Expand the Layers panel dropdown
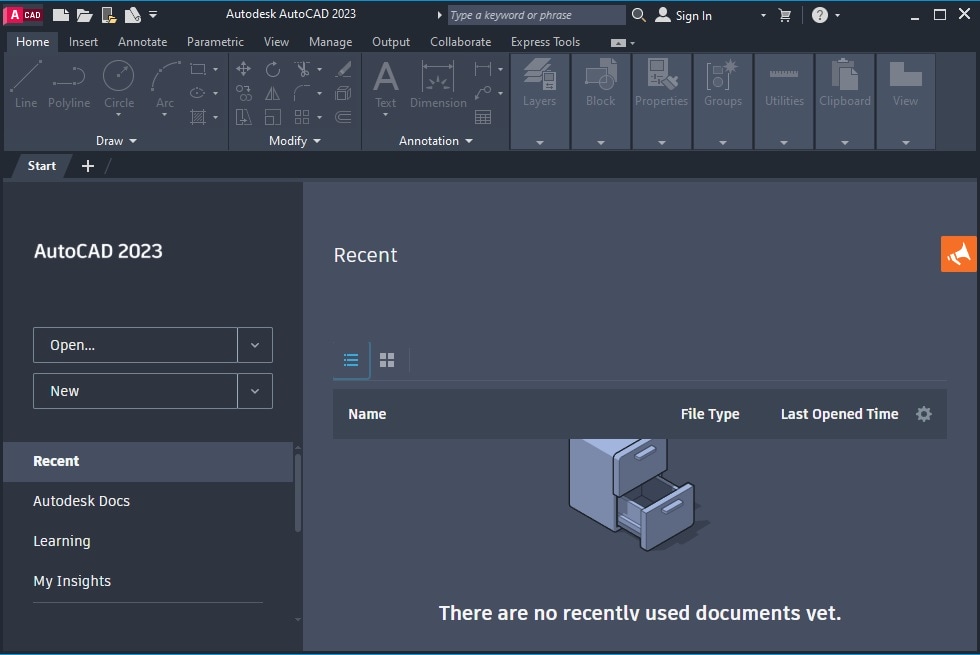Image resolution: width=980 pixels, height=655 pixels. point(540,142)
